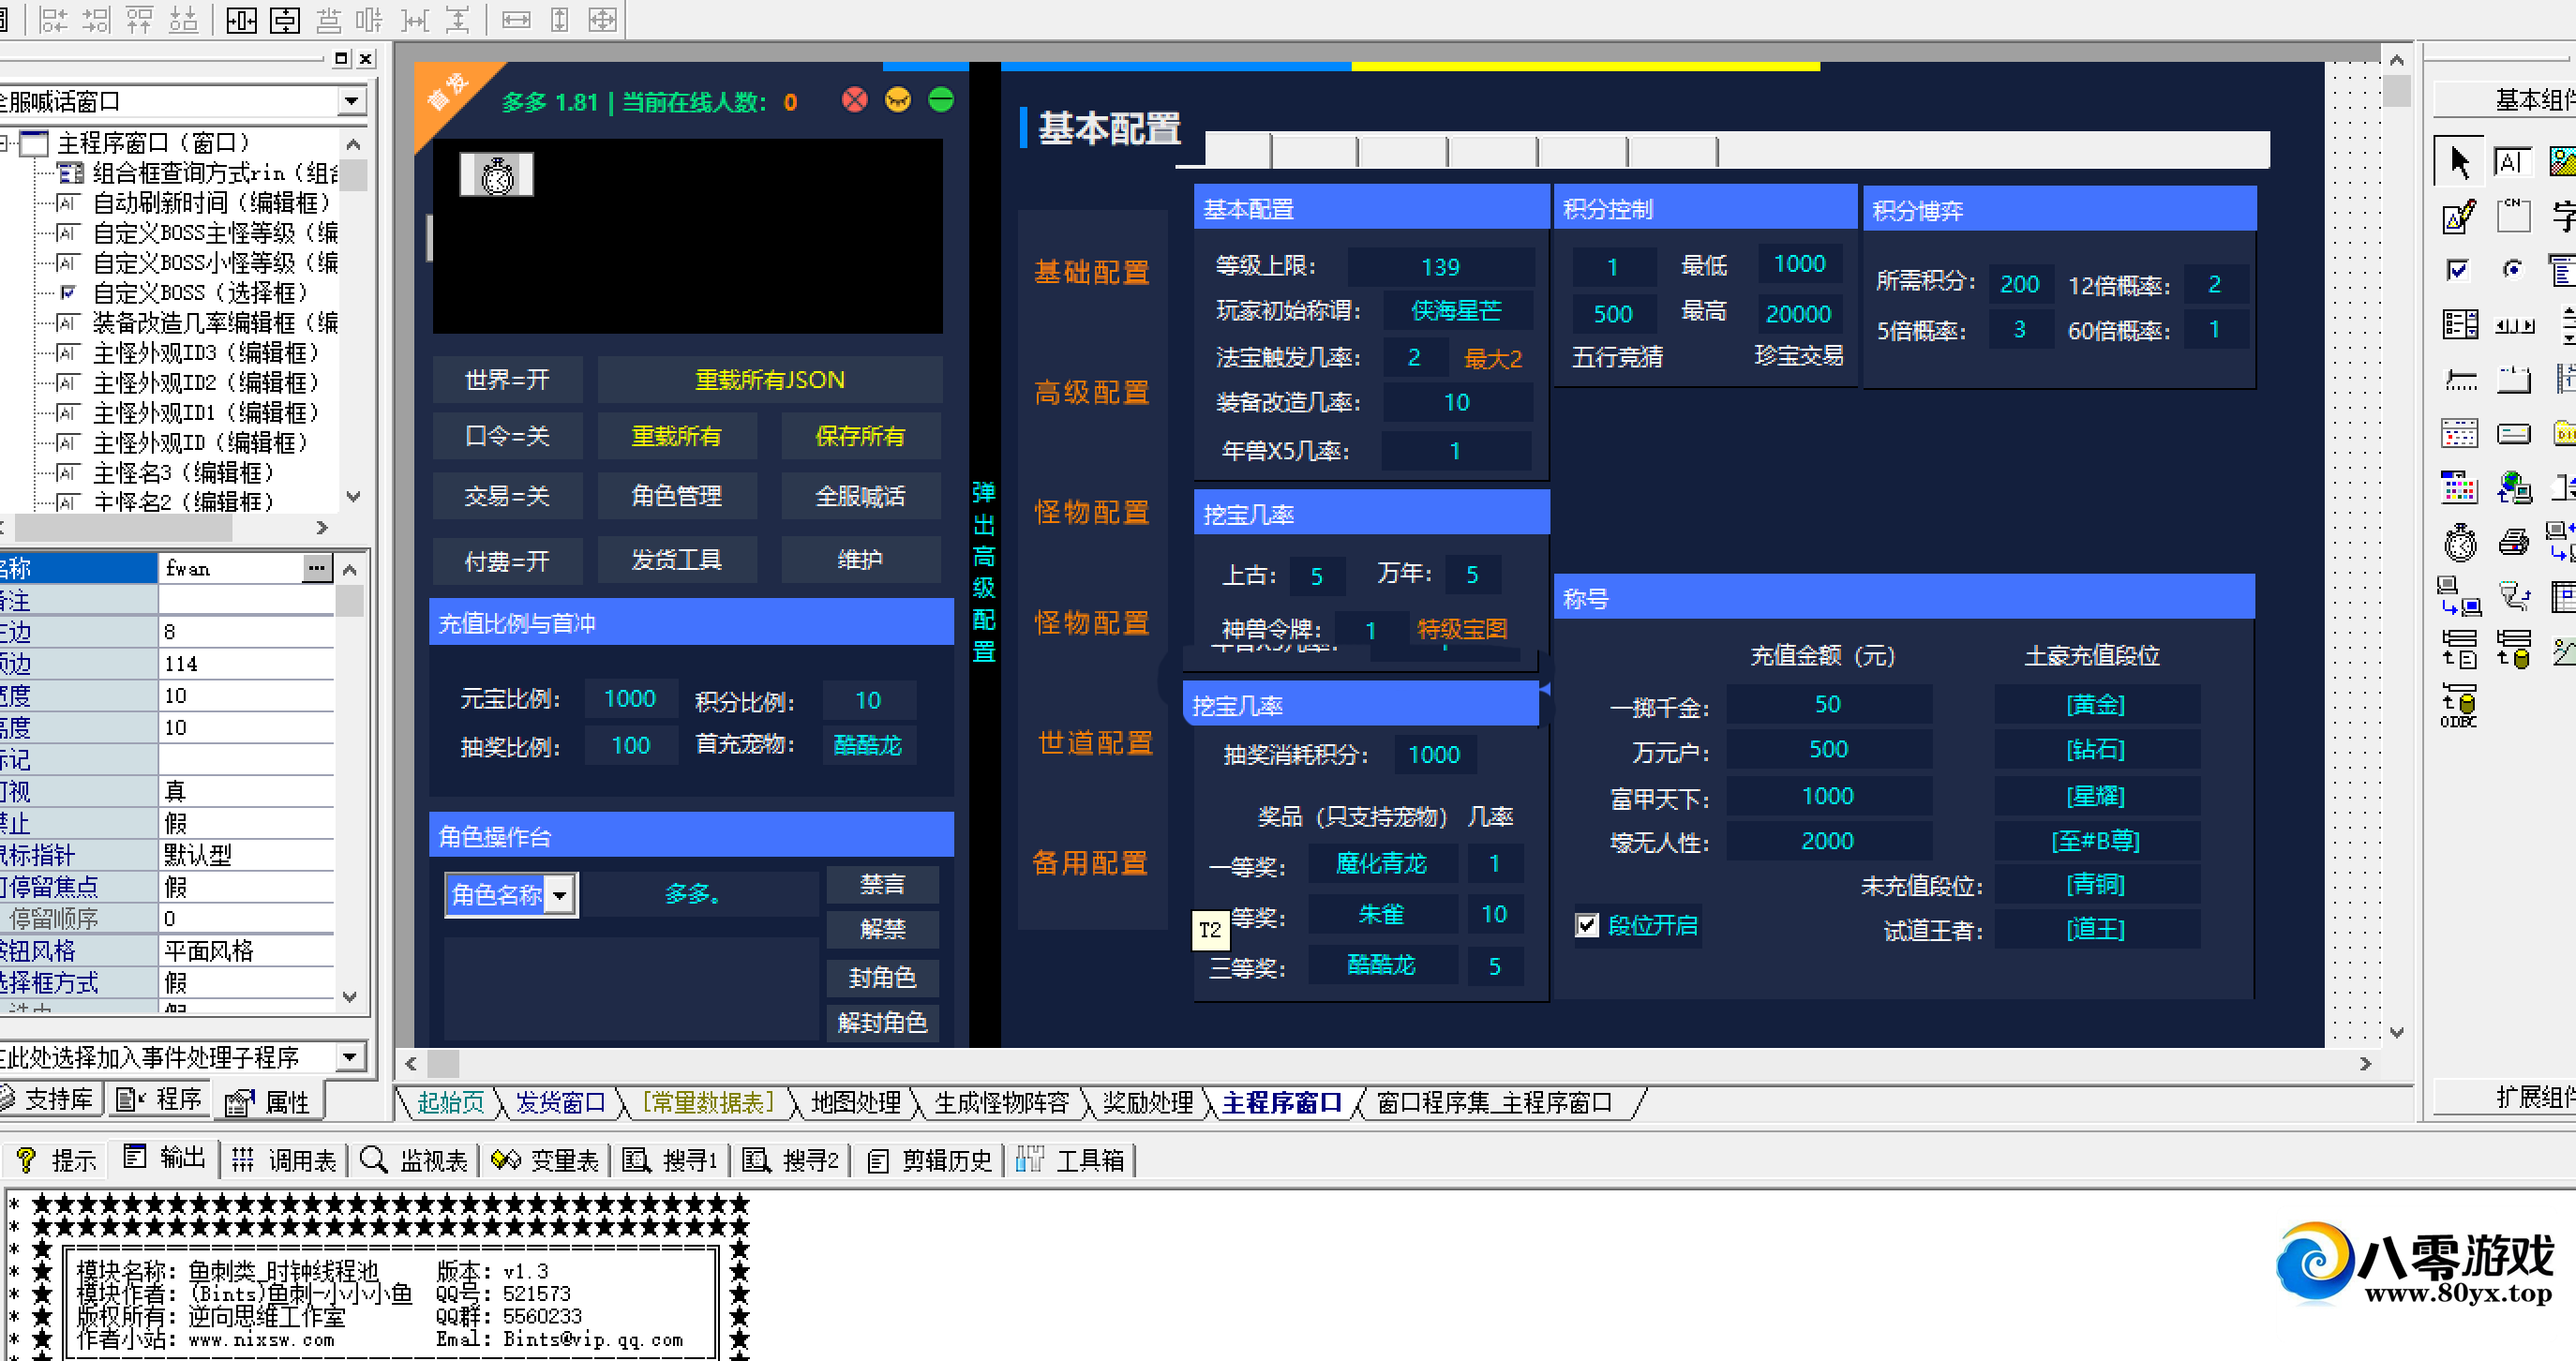Click the 重载所有JSON button
The width and height of the screenshot is (2576, 1361).
770,380
